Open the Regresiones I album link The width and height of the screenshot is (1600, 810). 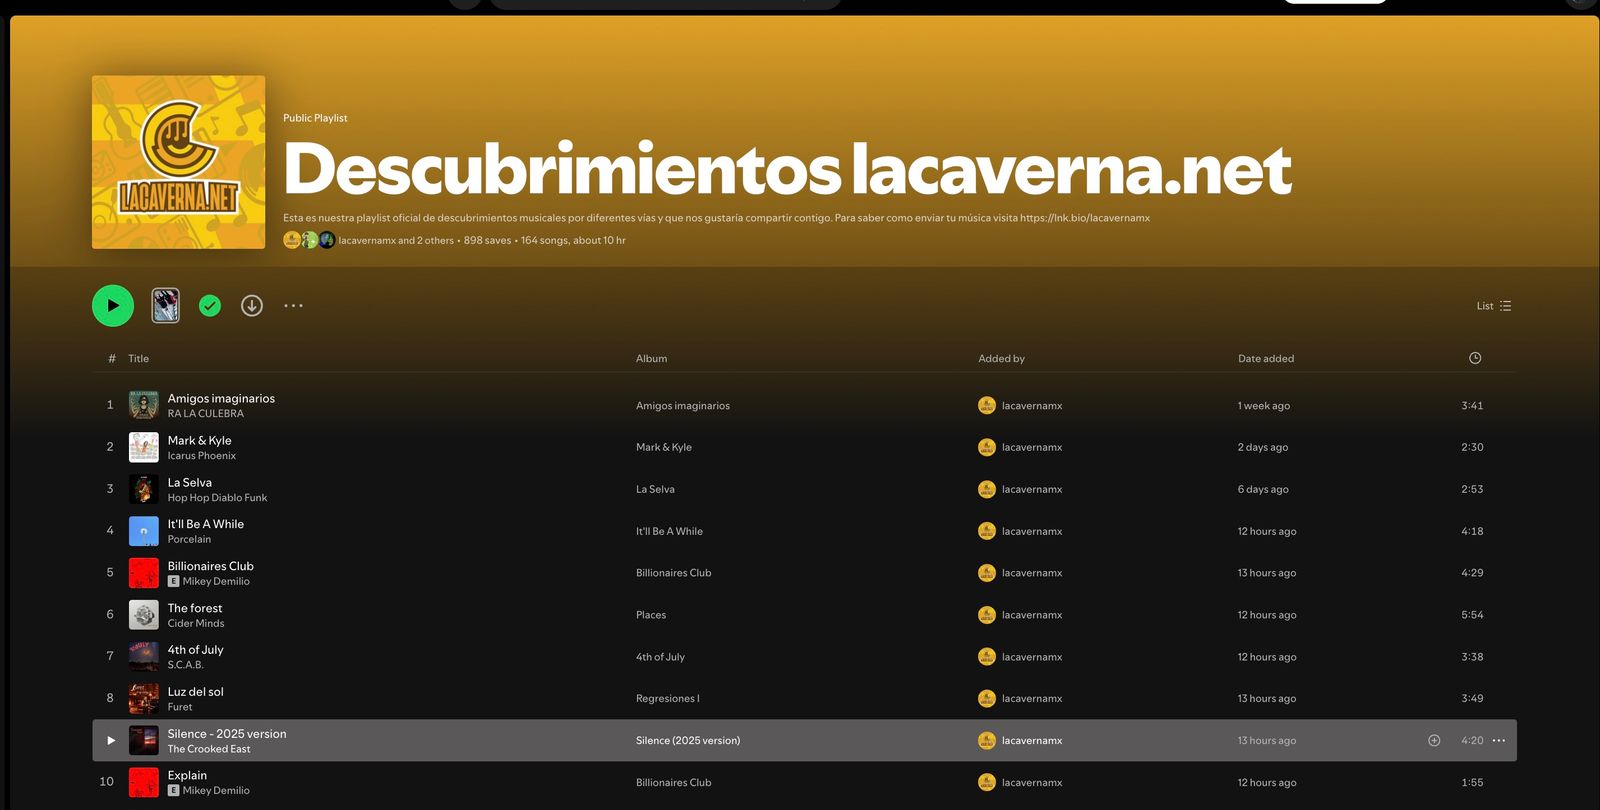point(667,699)
